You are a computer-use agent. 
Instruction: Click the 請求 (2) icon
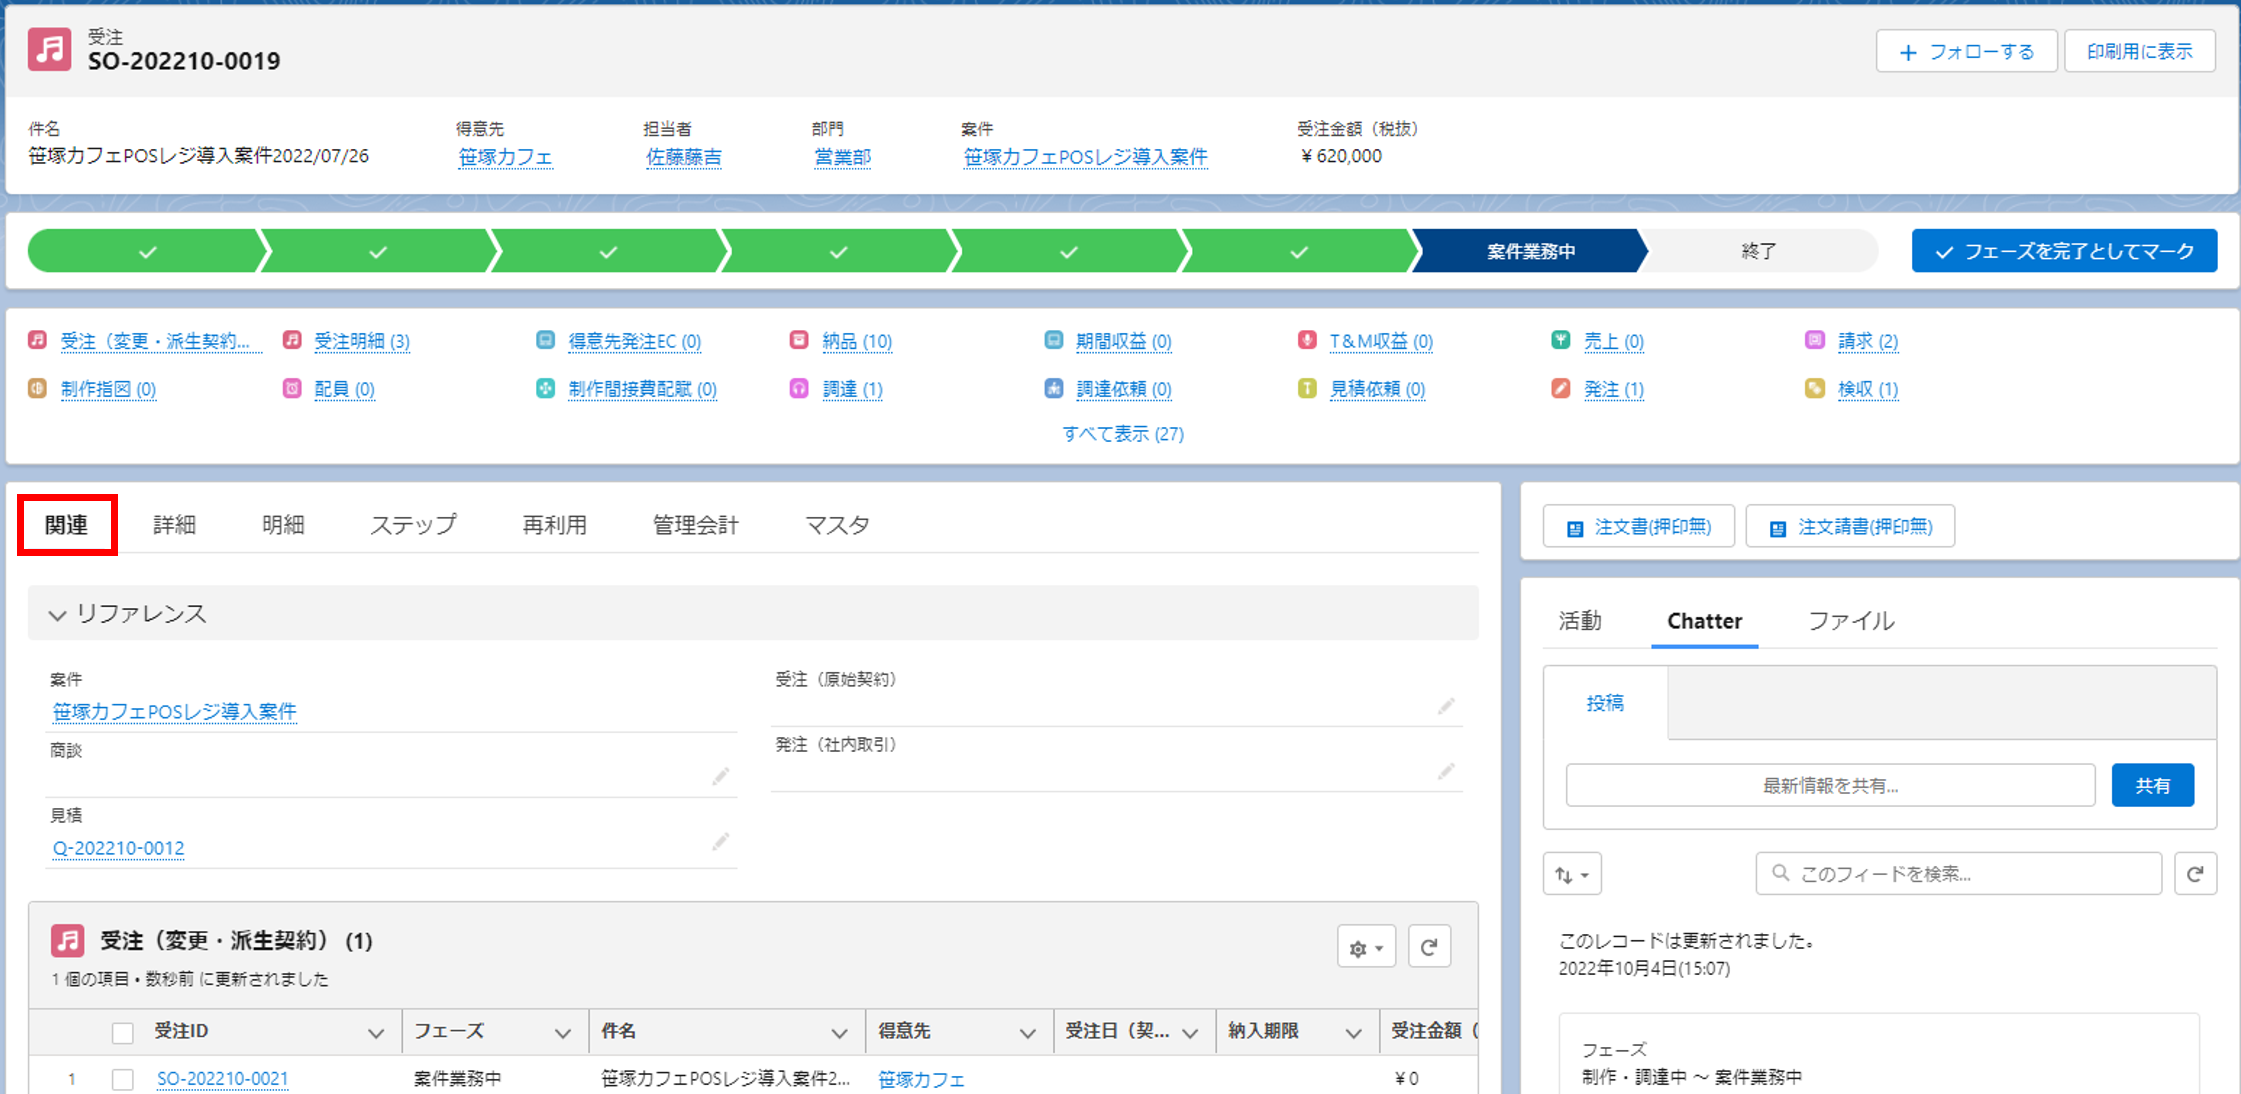pos(1815,340)
